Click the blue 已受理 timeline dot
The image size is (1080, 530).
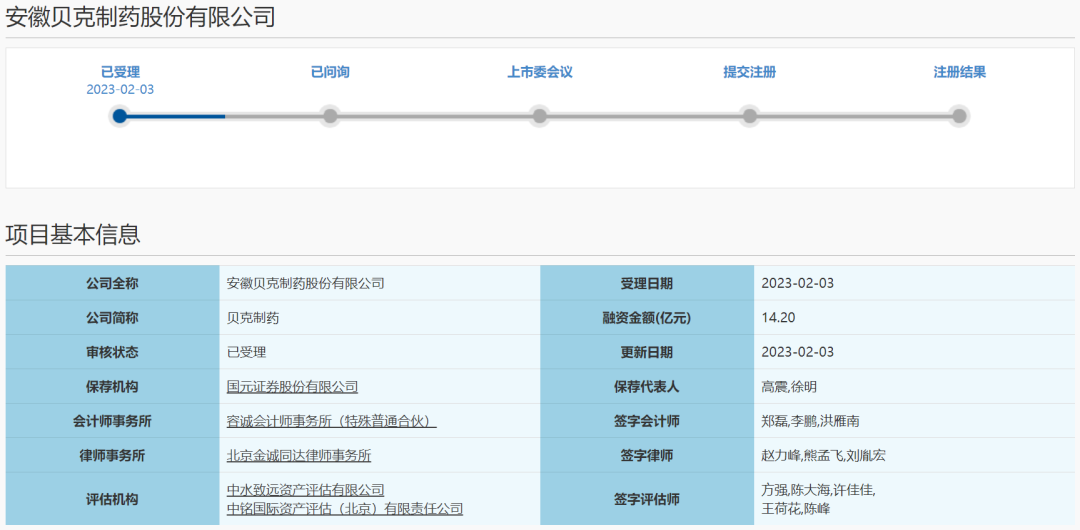coord(120,116)
